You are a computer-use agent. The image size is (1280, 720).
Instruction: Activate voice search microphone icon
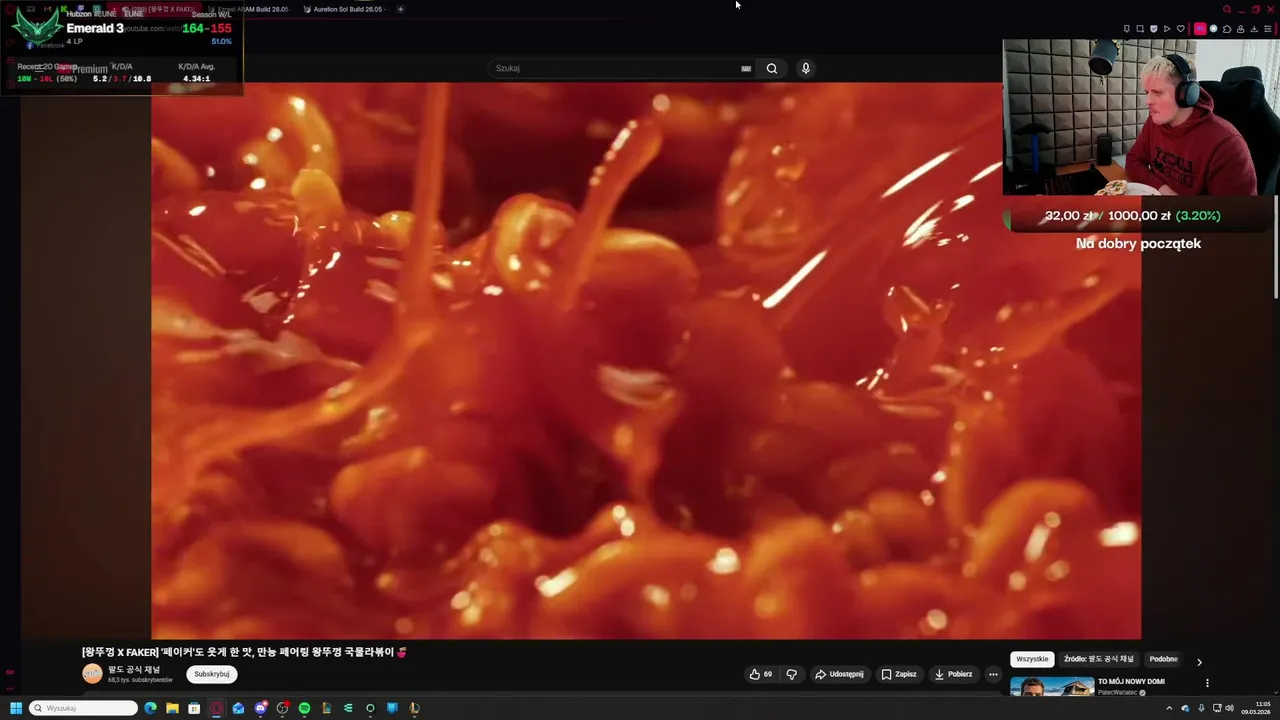click(x=806, y=68)
